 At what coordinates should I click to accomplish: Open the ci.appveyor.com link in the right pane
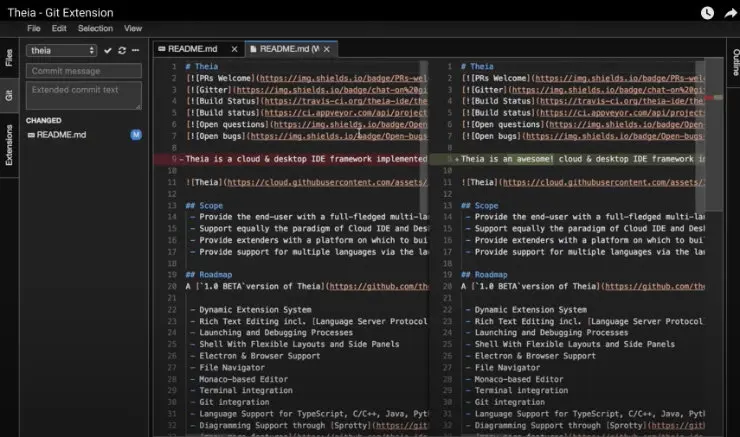(x=622, y=113)
